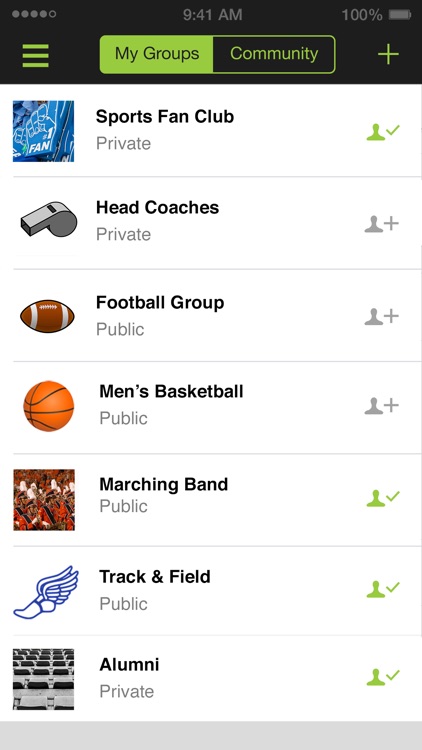The image size is (422, 750).
Task: Select the My Groups tab
Action: tap(156, 54)
